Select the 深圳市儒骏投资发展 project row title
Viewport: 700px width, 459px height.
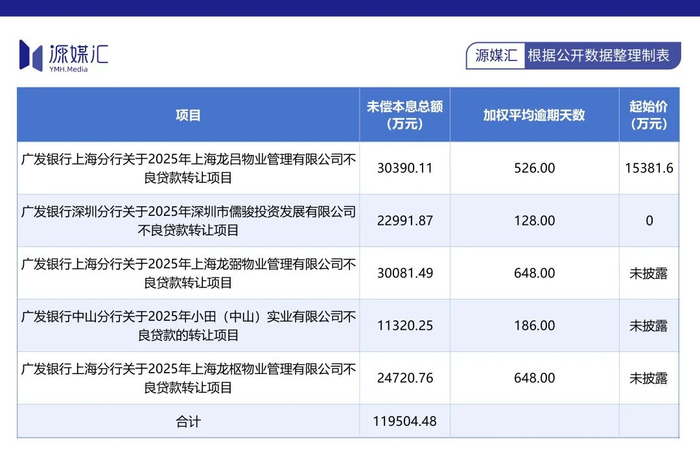(188, 220)
